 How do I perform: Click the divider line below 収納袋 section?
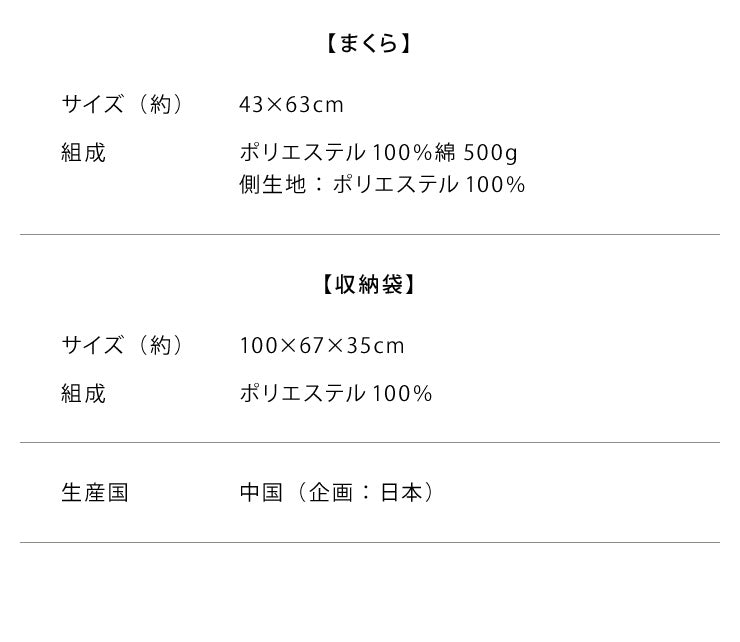point(370,442)
